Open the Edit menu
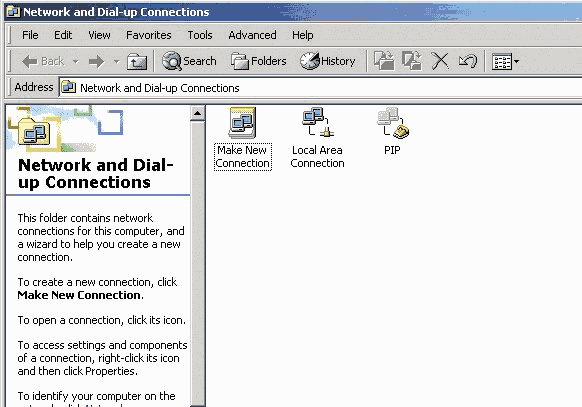Screen dimensions: 582x407 click(63, 35)
